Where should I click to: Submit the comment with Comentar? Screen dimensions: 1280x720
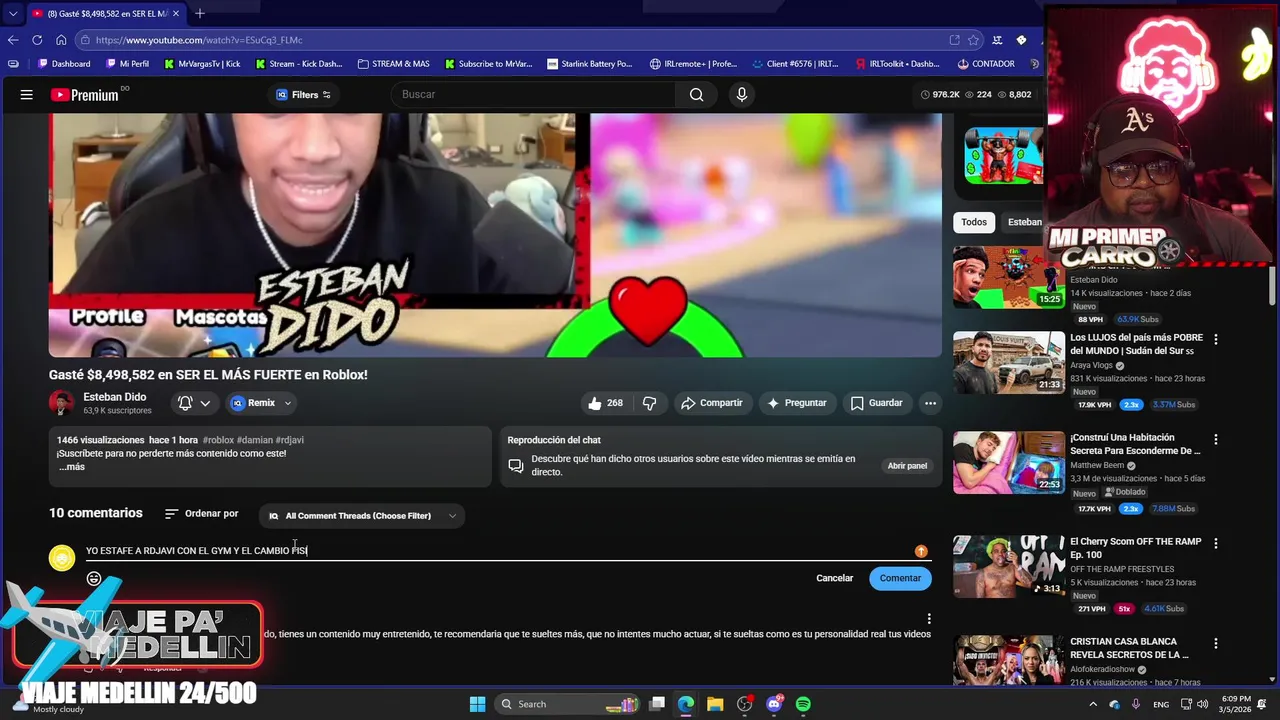(x=900, y=578)
